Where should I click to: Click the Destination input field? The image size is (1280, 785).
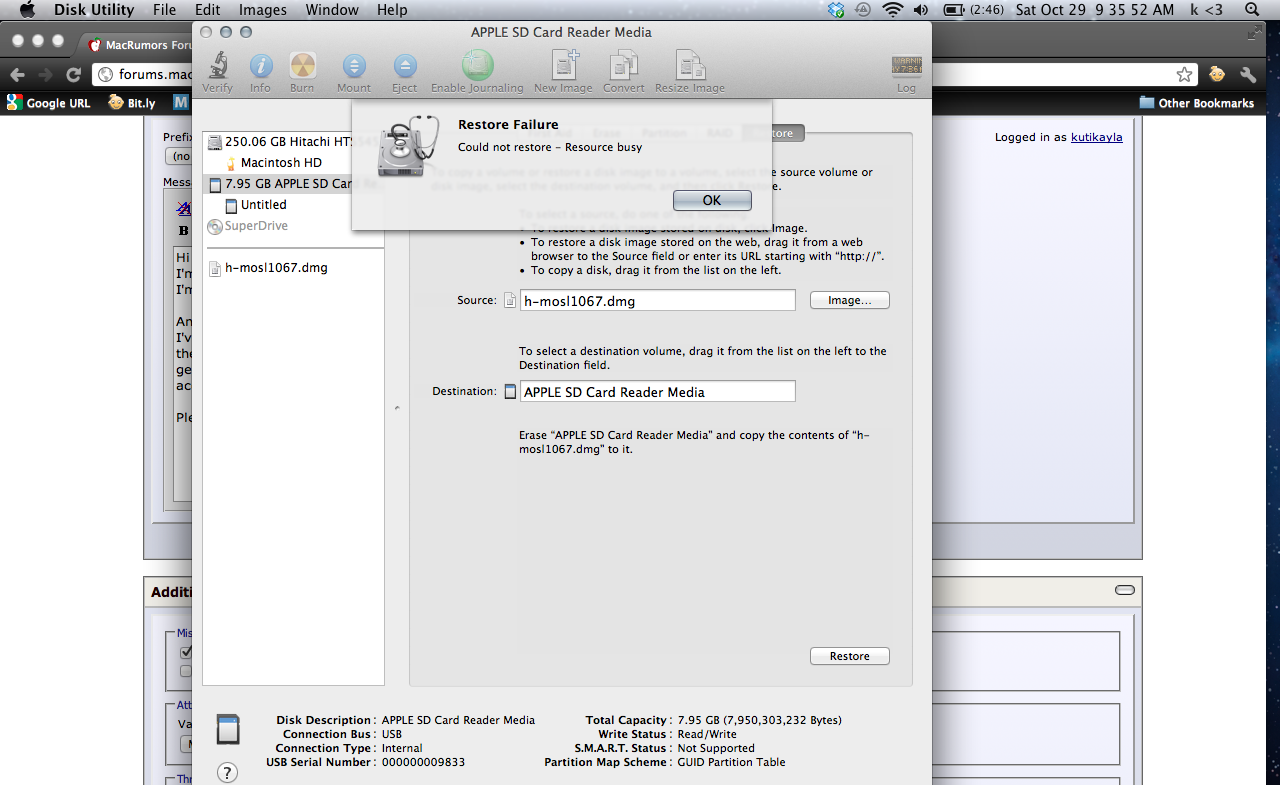point(658,392)
